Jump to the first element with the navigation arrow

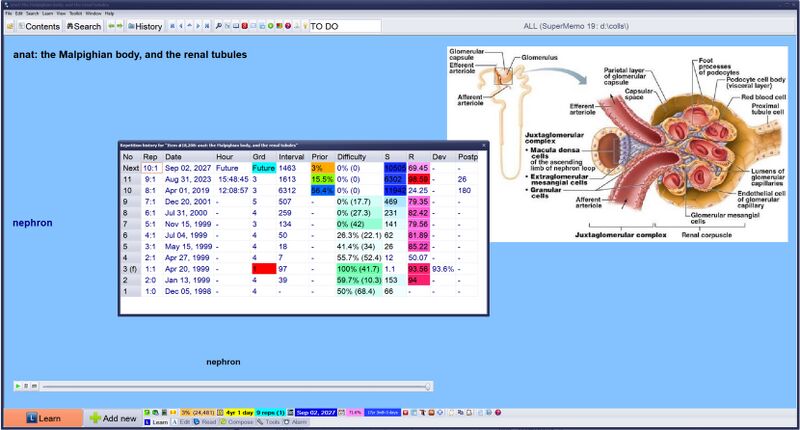[x=172, y=26]
